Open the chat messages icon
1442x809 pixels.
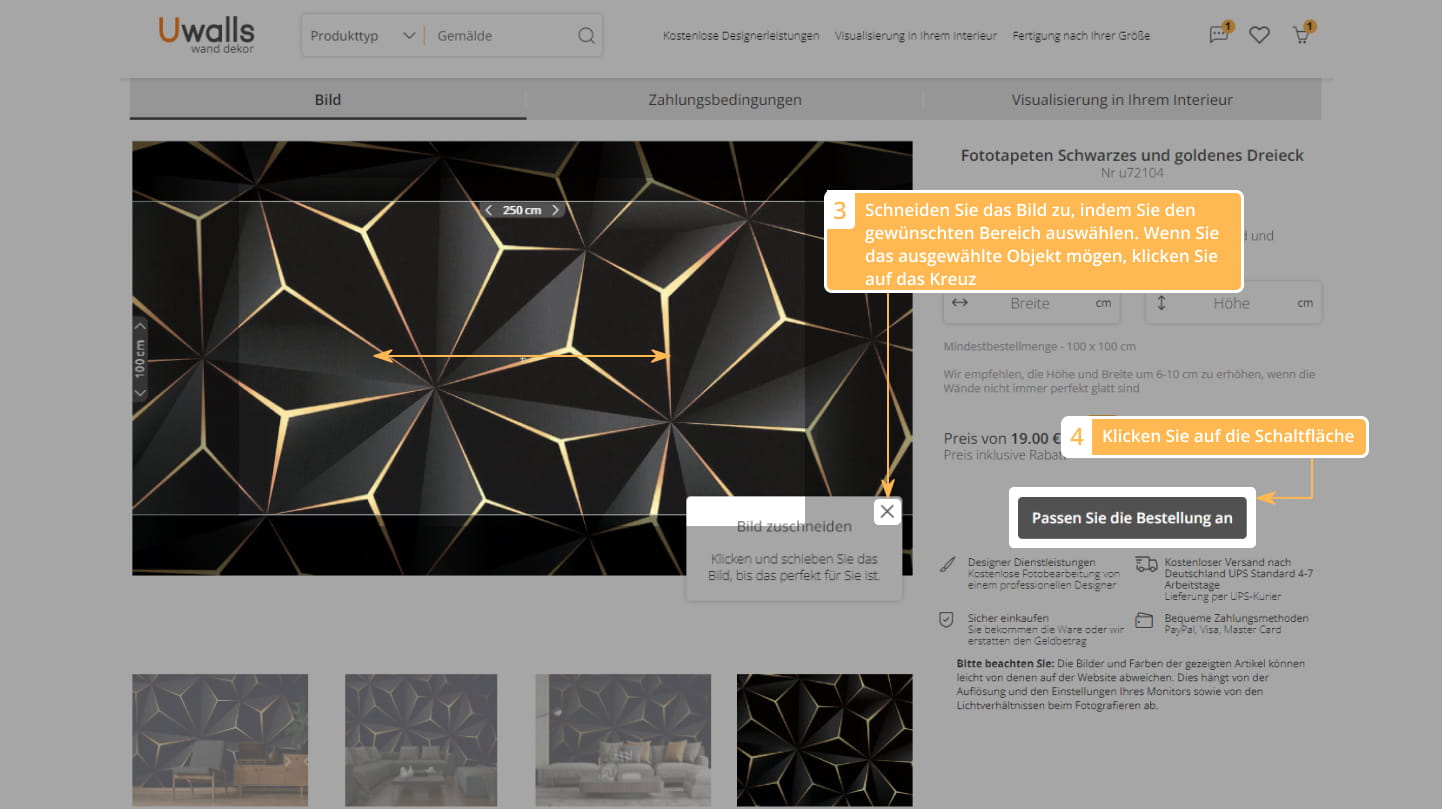coord(1218,35)
